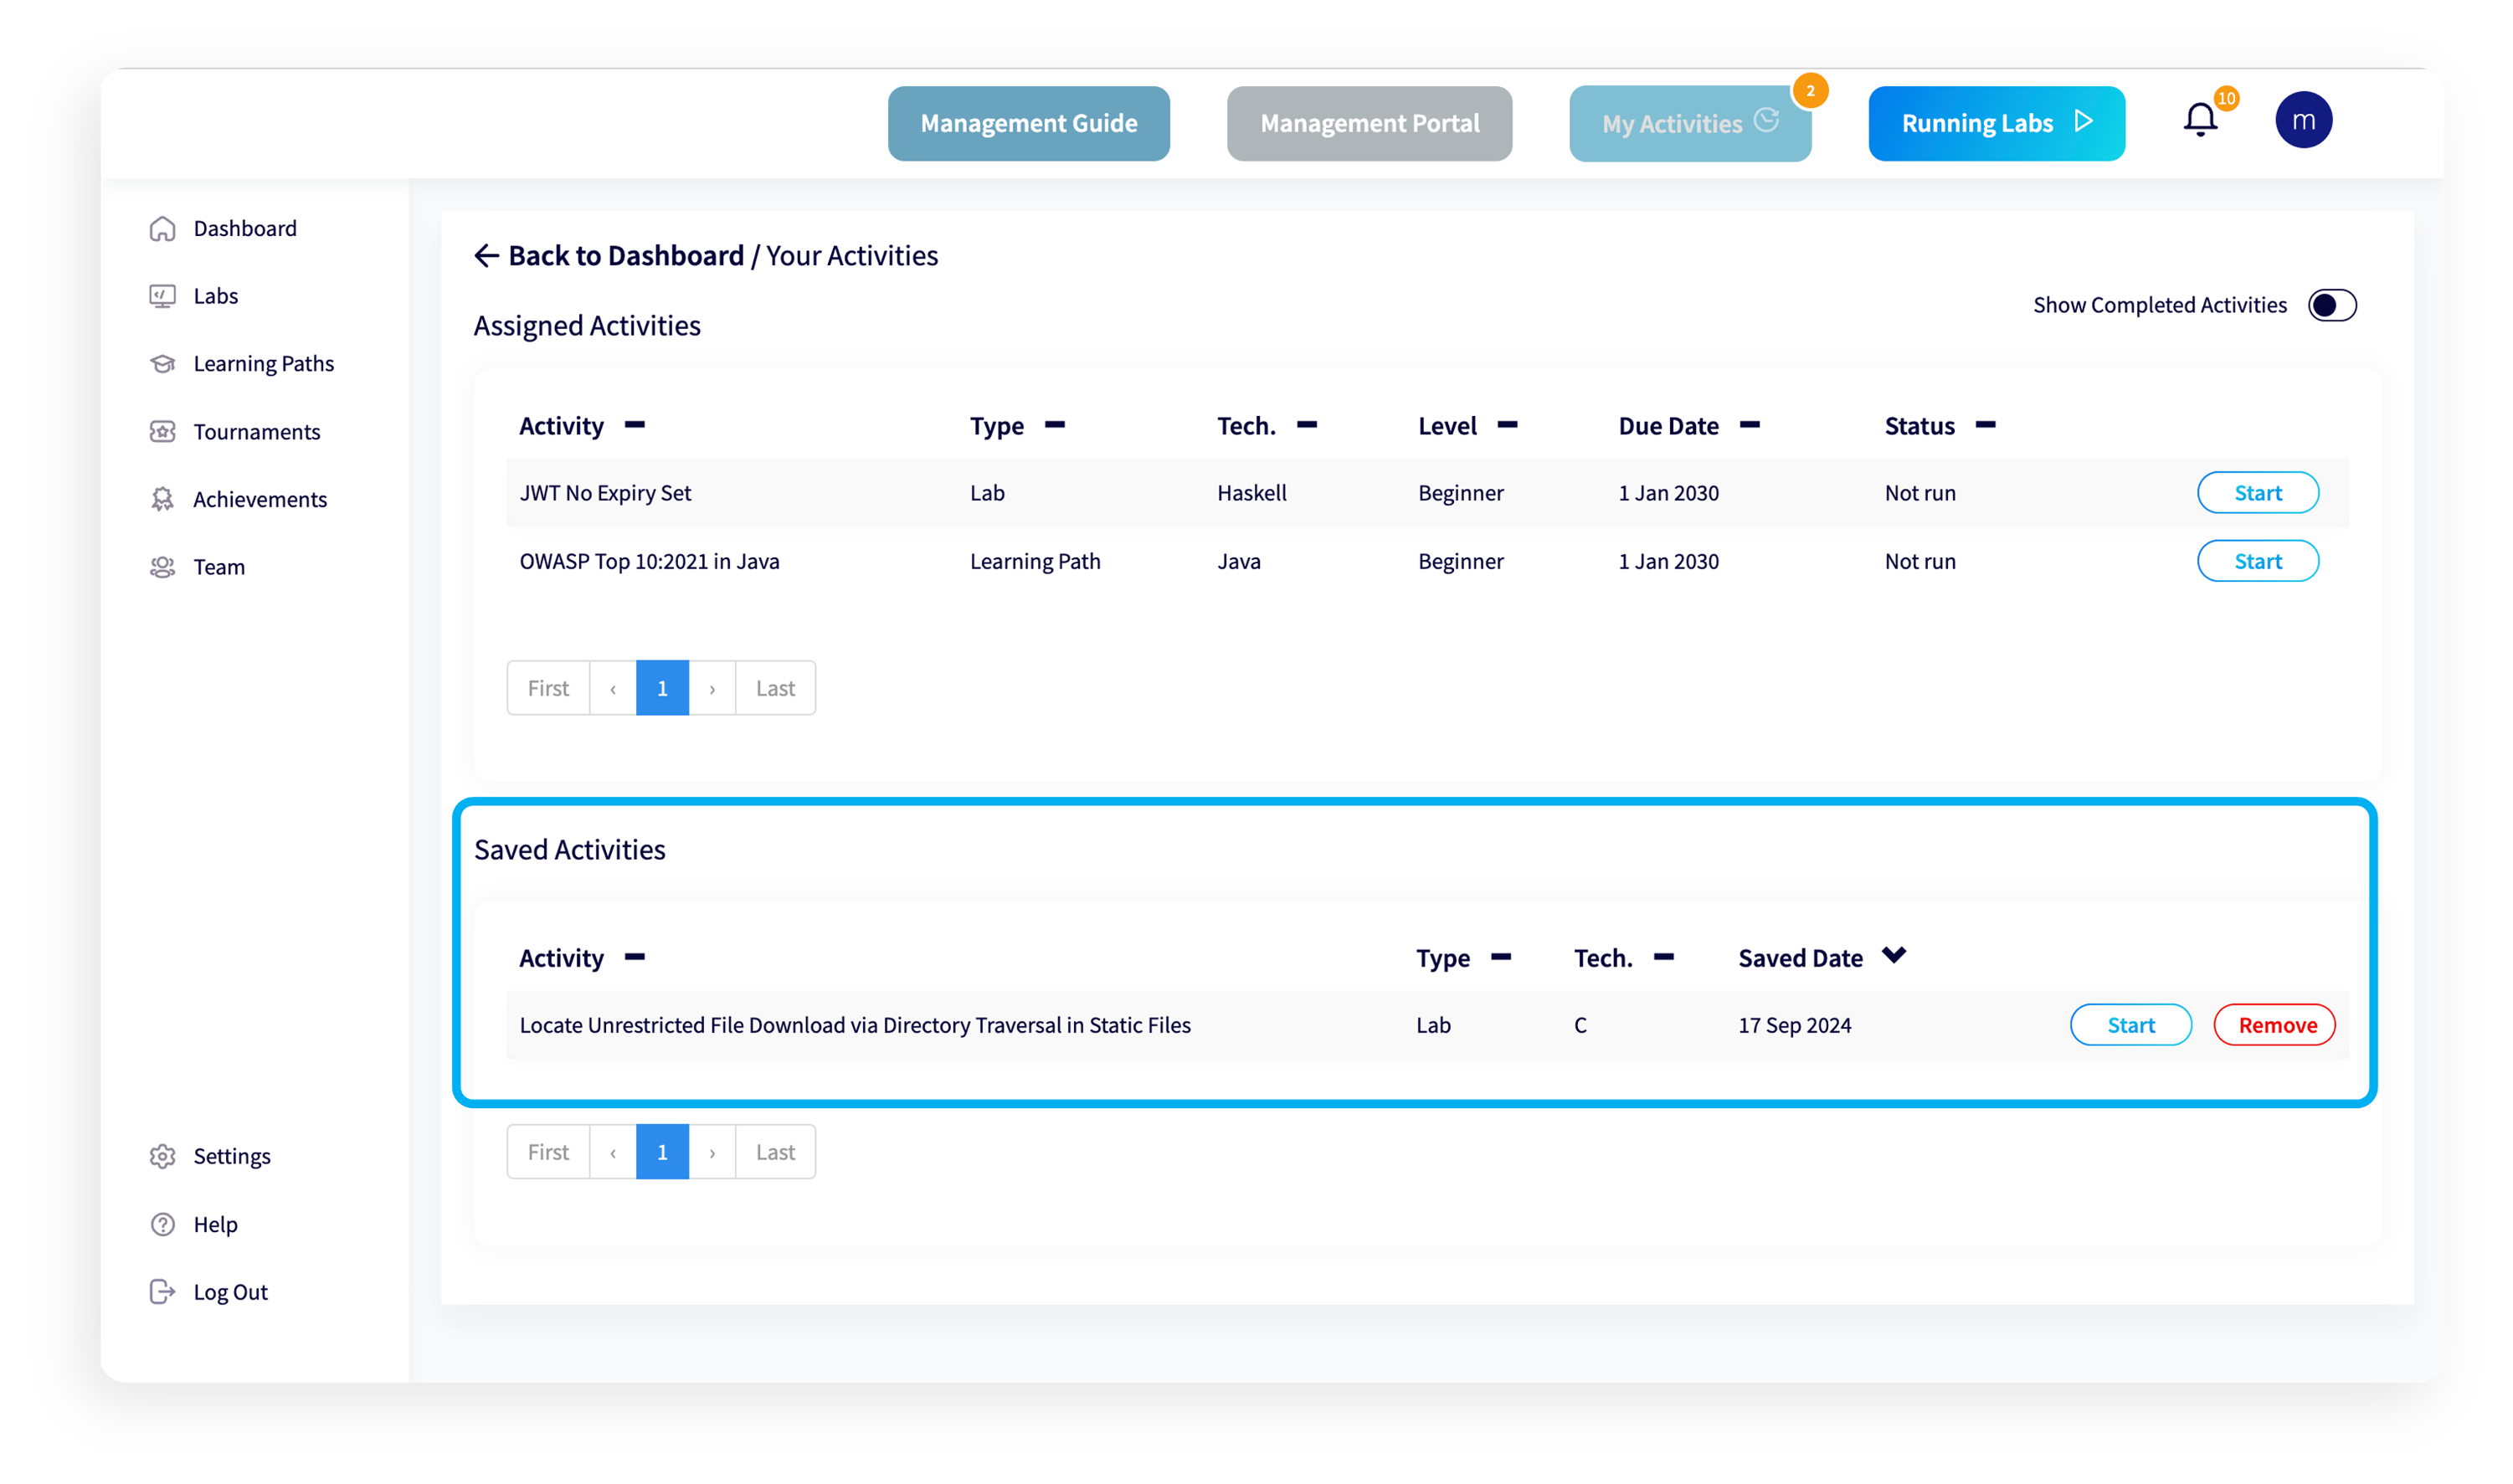Image resolution: width=2513 pixels, height=1484 pixels.
Task: Open Running Labs button
Action: [1996, 124]
